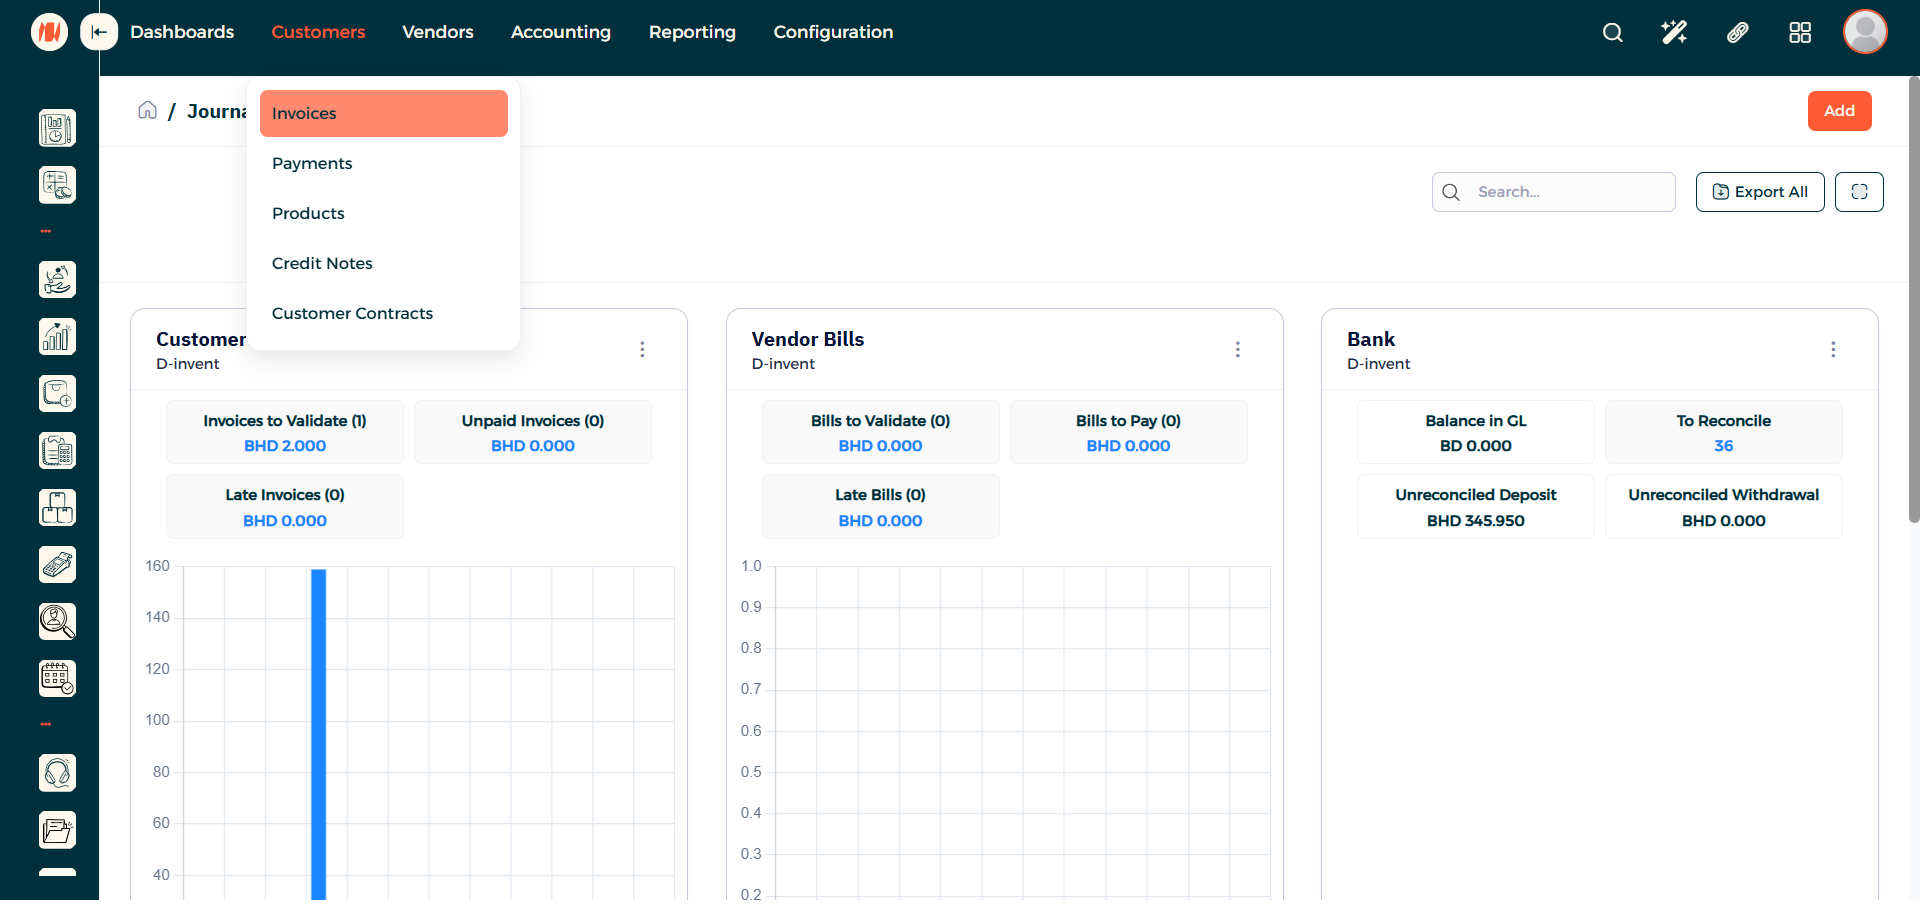The height and width of the screenshot is (913, 1920).
Task: Open the link attachment icon in header
Action: click(x=1738, y=32)
